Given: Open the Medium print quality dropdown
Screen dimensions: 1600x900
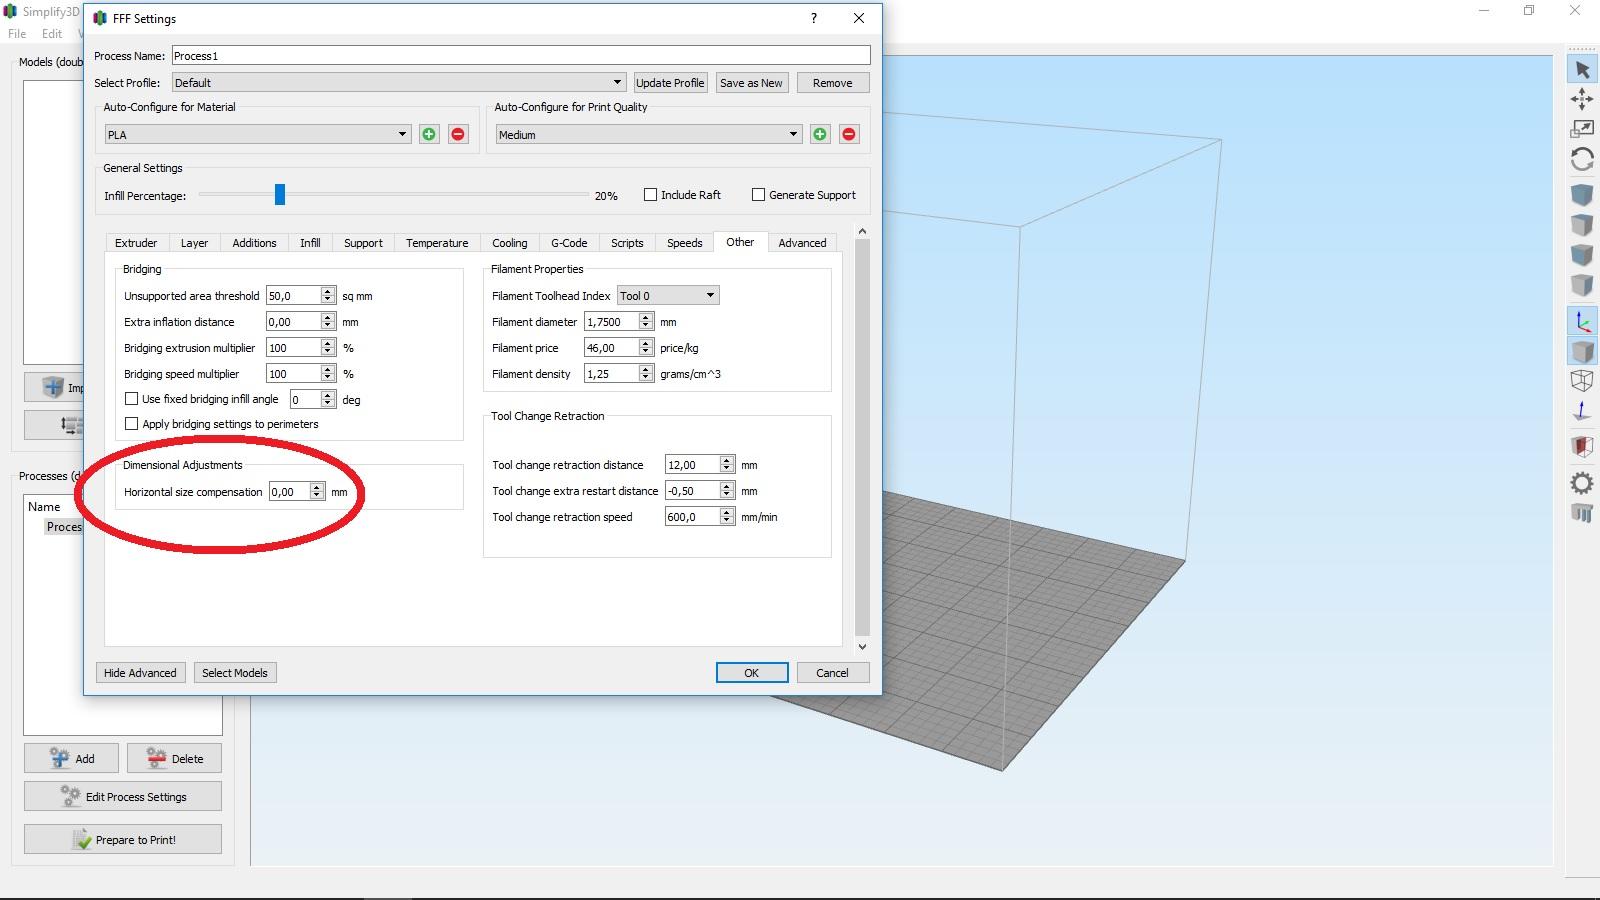Looking at the screenshot, I should (649, 134).
